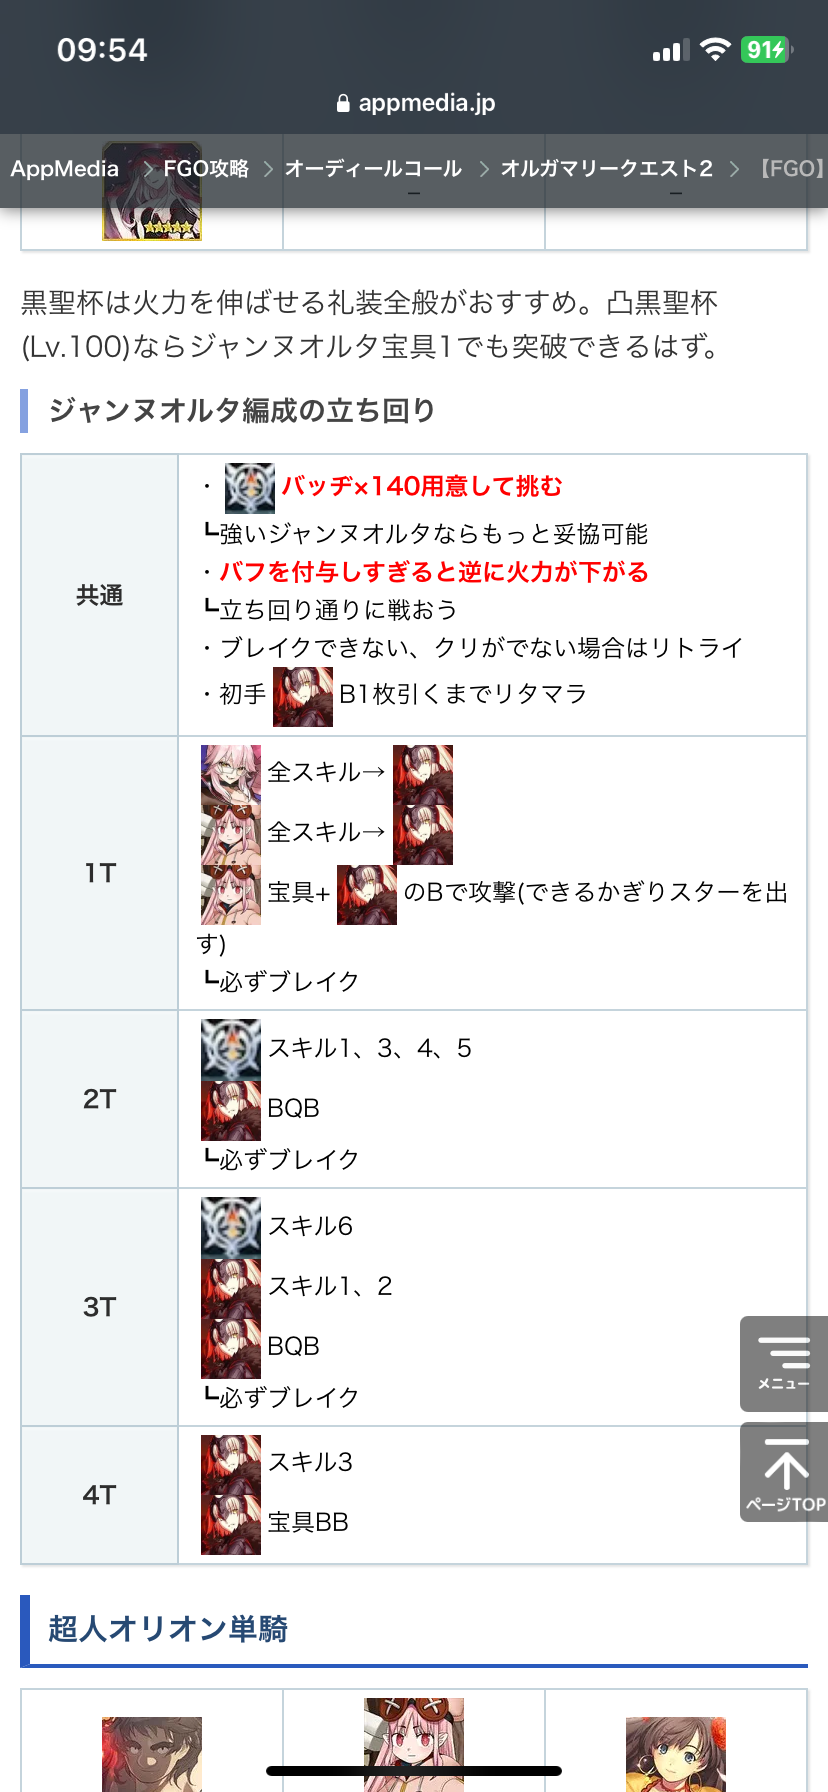This screenshot has height=1792, width=828.
Task: Tap the 超人オリオン単騎 section heading
Action: (168, 1629)
